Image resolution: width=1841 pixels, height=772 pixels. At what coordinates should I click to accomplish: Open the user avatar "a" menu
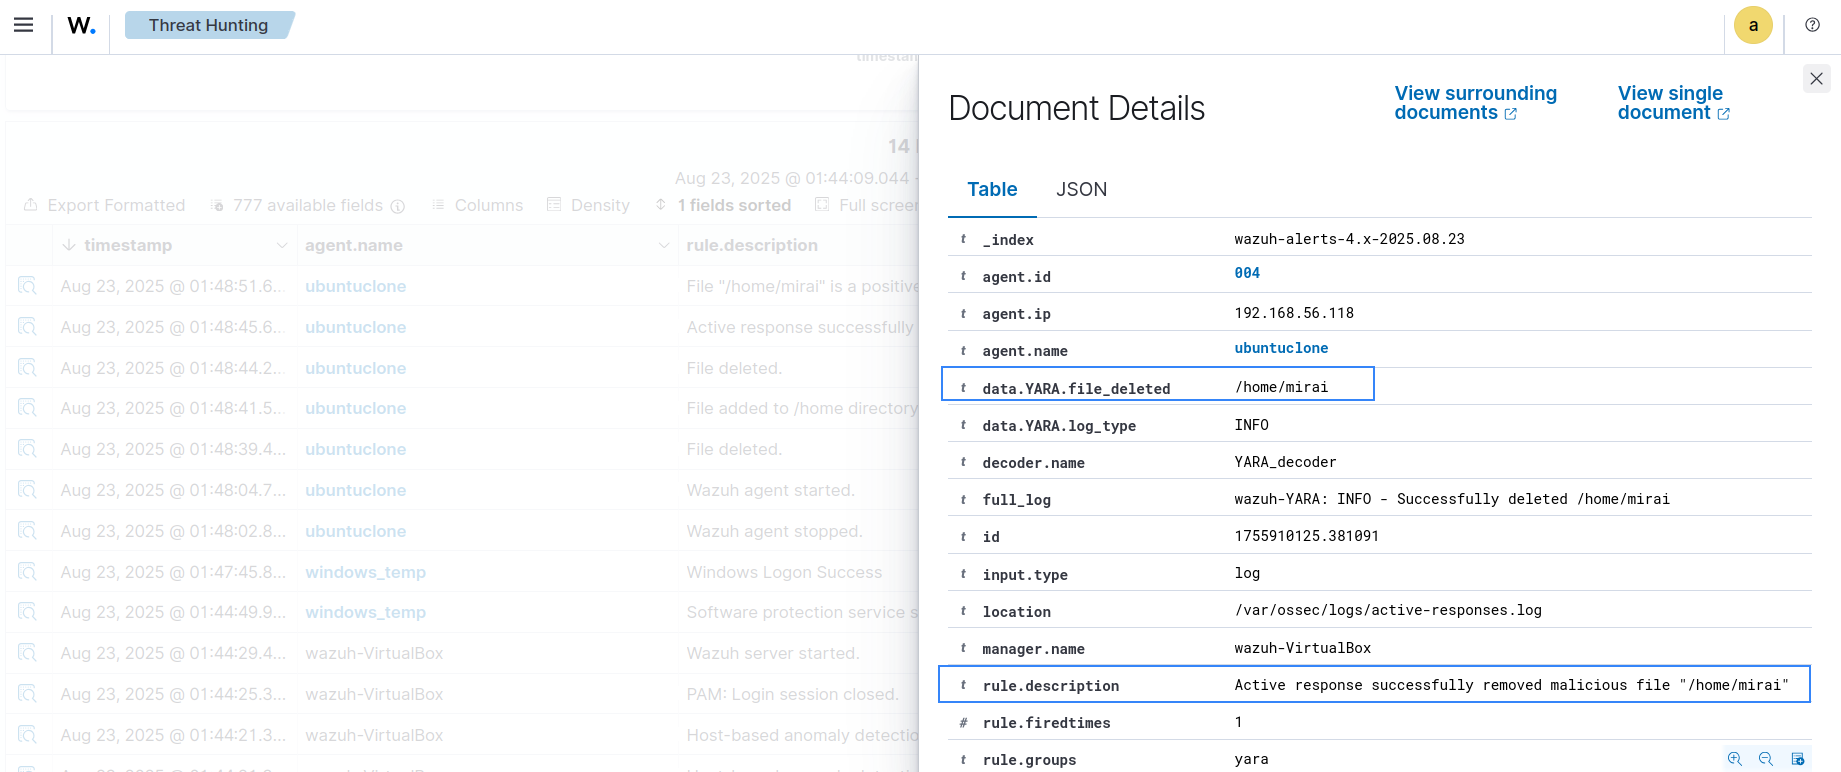click(x=1752, y=26)
